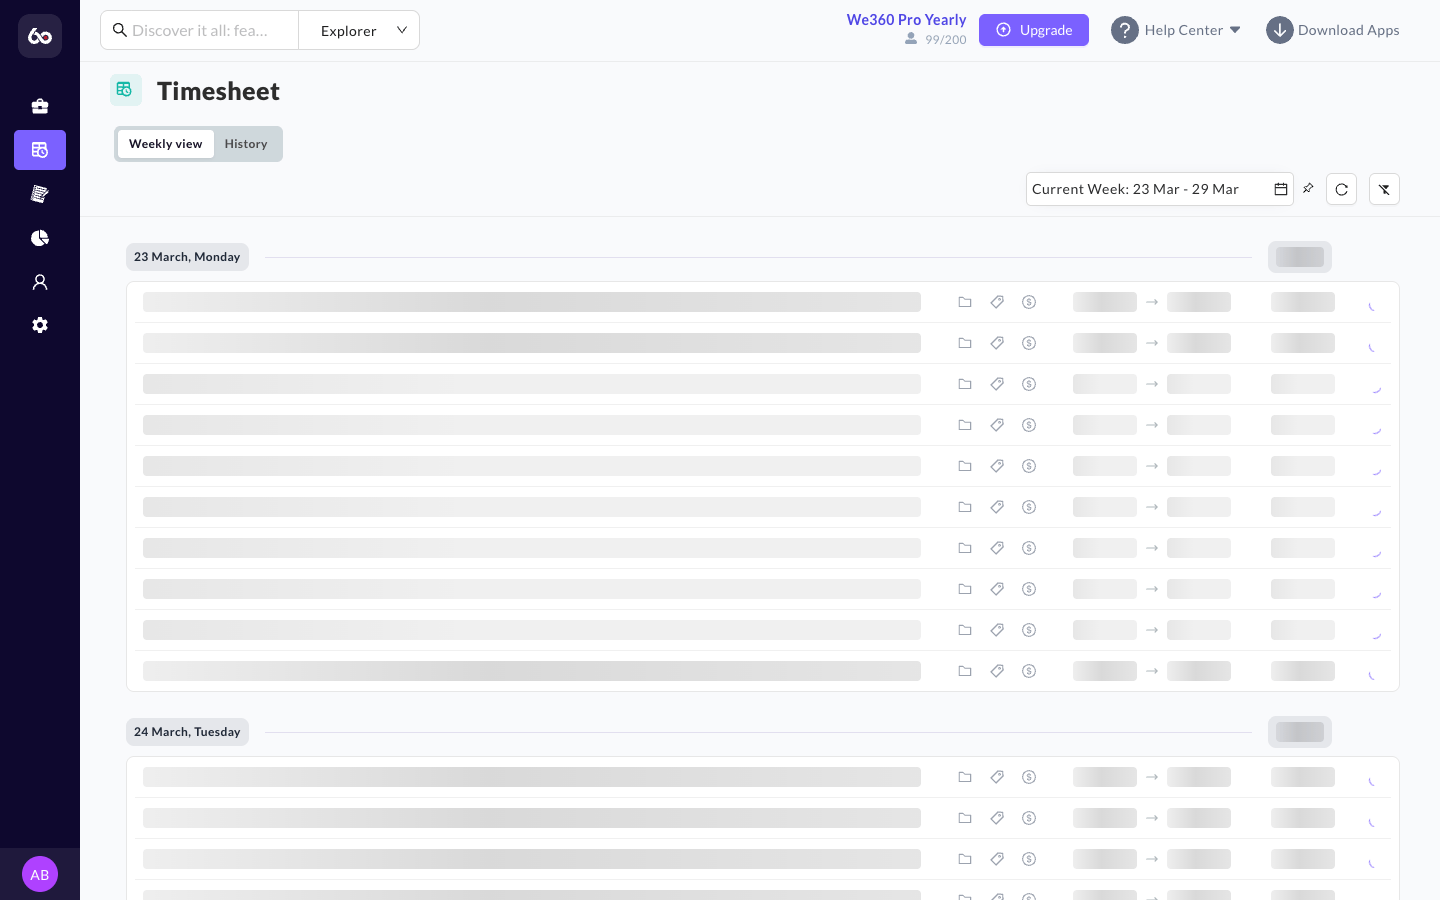
Task: Open the user profile sidebar icon
Action: (x=40, y=282)
